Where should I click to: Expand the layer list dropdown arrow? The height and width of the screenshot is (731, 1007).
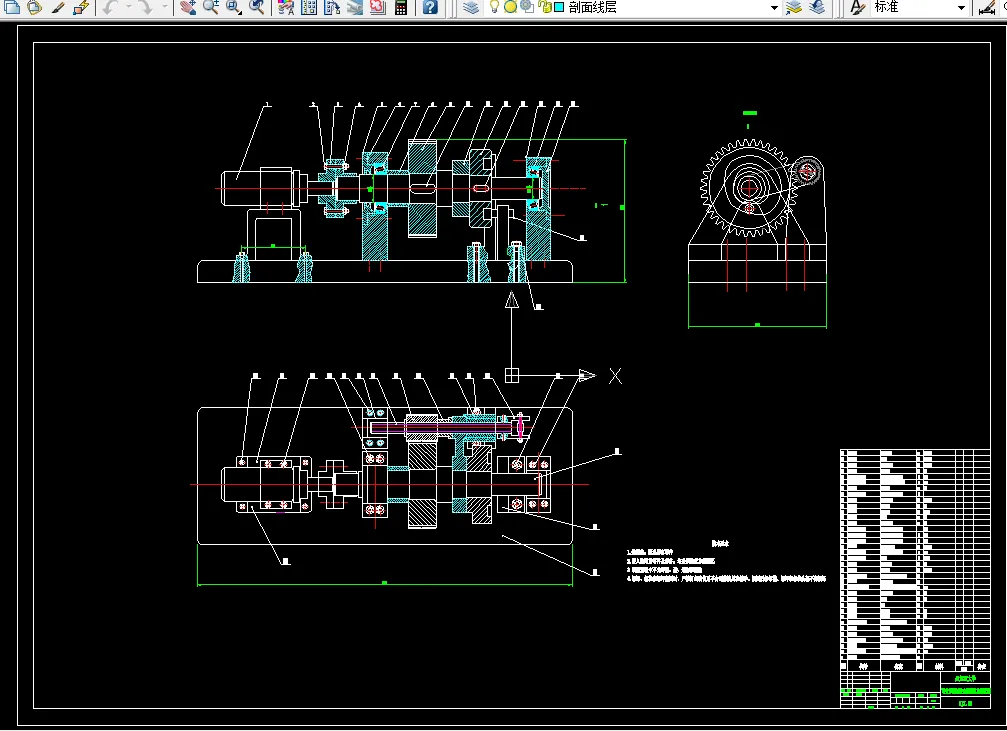point(774,7)
